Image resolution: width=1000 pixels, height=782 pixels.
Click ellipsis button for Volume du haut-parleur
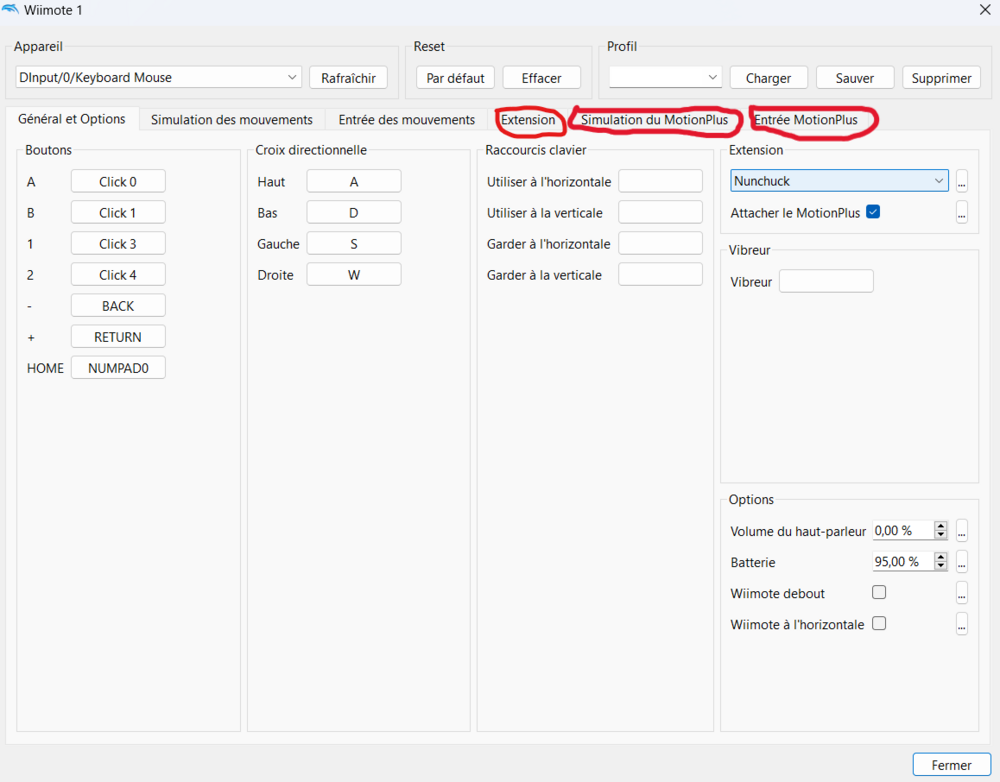click(x=962, y=530)
